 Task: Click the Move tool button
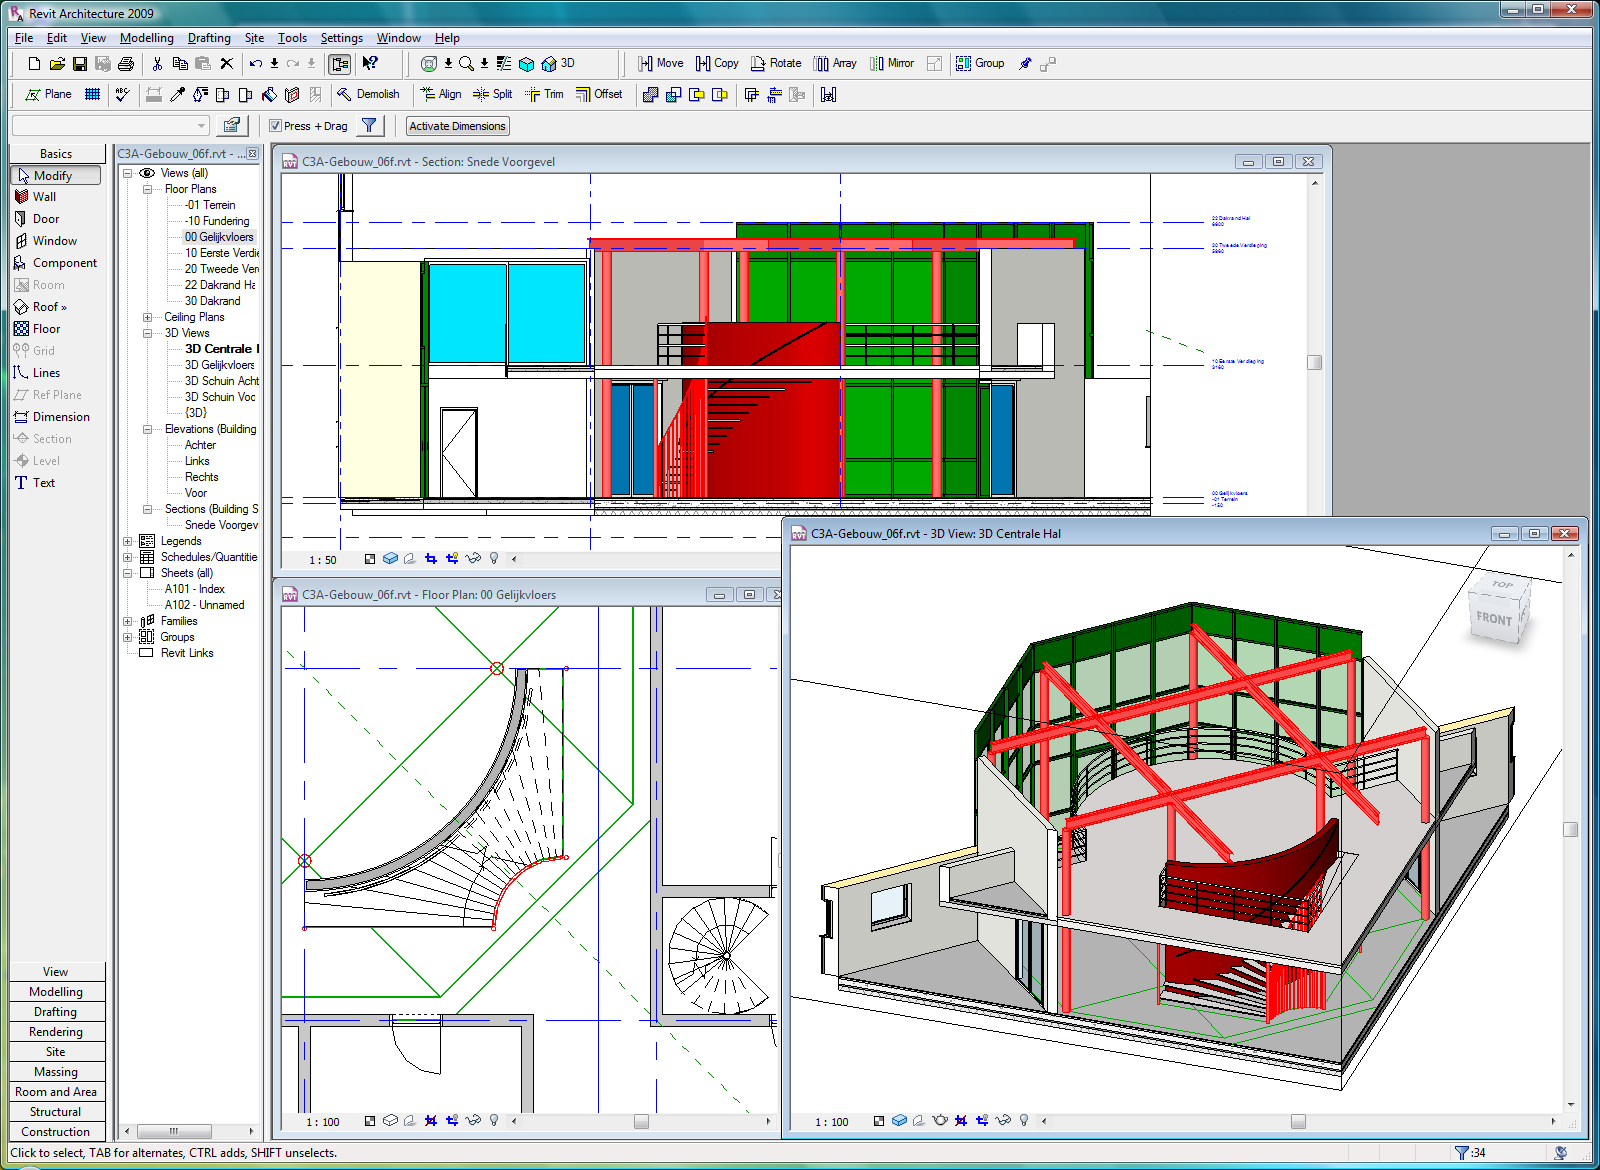[x=661, y=63]
